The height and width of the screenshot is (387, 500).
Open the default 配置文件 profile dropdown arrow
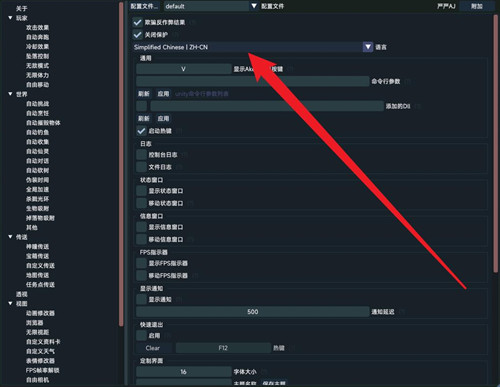coord(254,6)
